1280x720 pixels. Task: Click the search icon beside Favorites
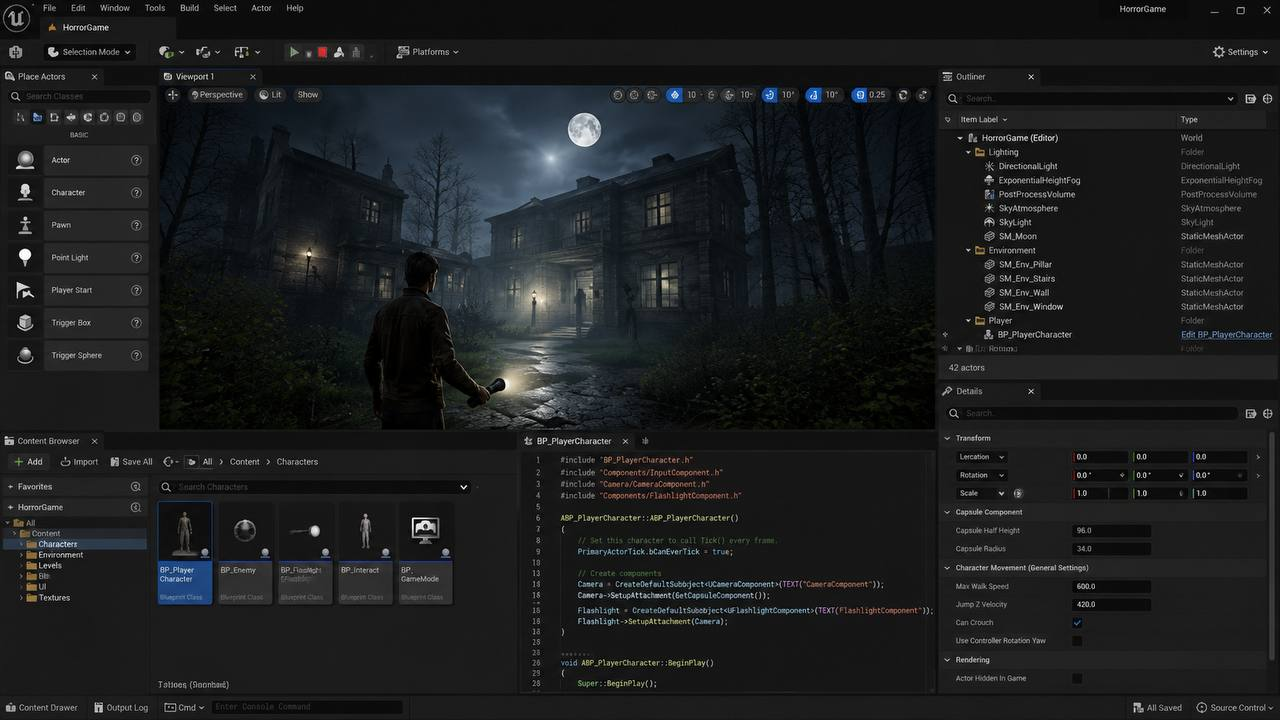(x=136, y=487)
